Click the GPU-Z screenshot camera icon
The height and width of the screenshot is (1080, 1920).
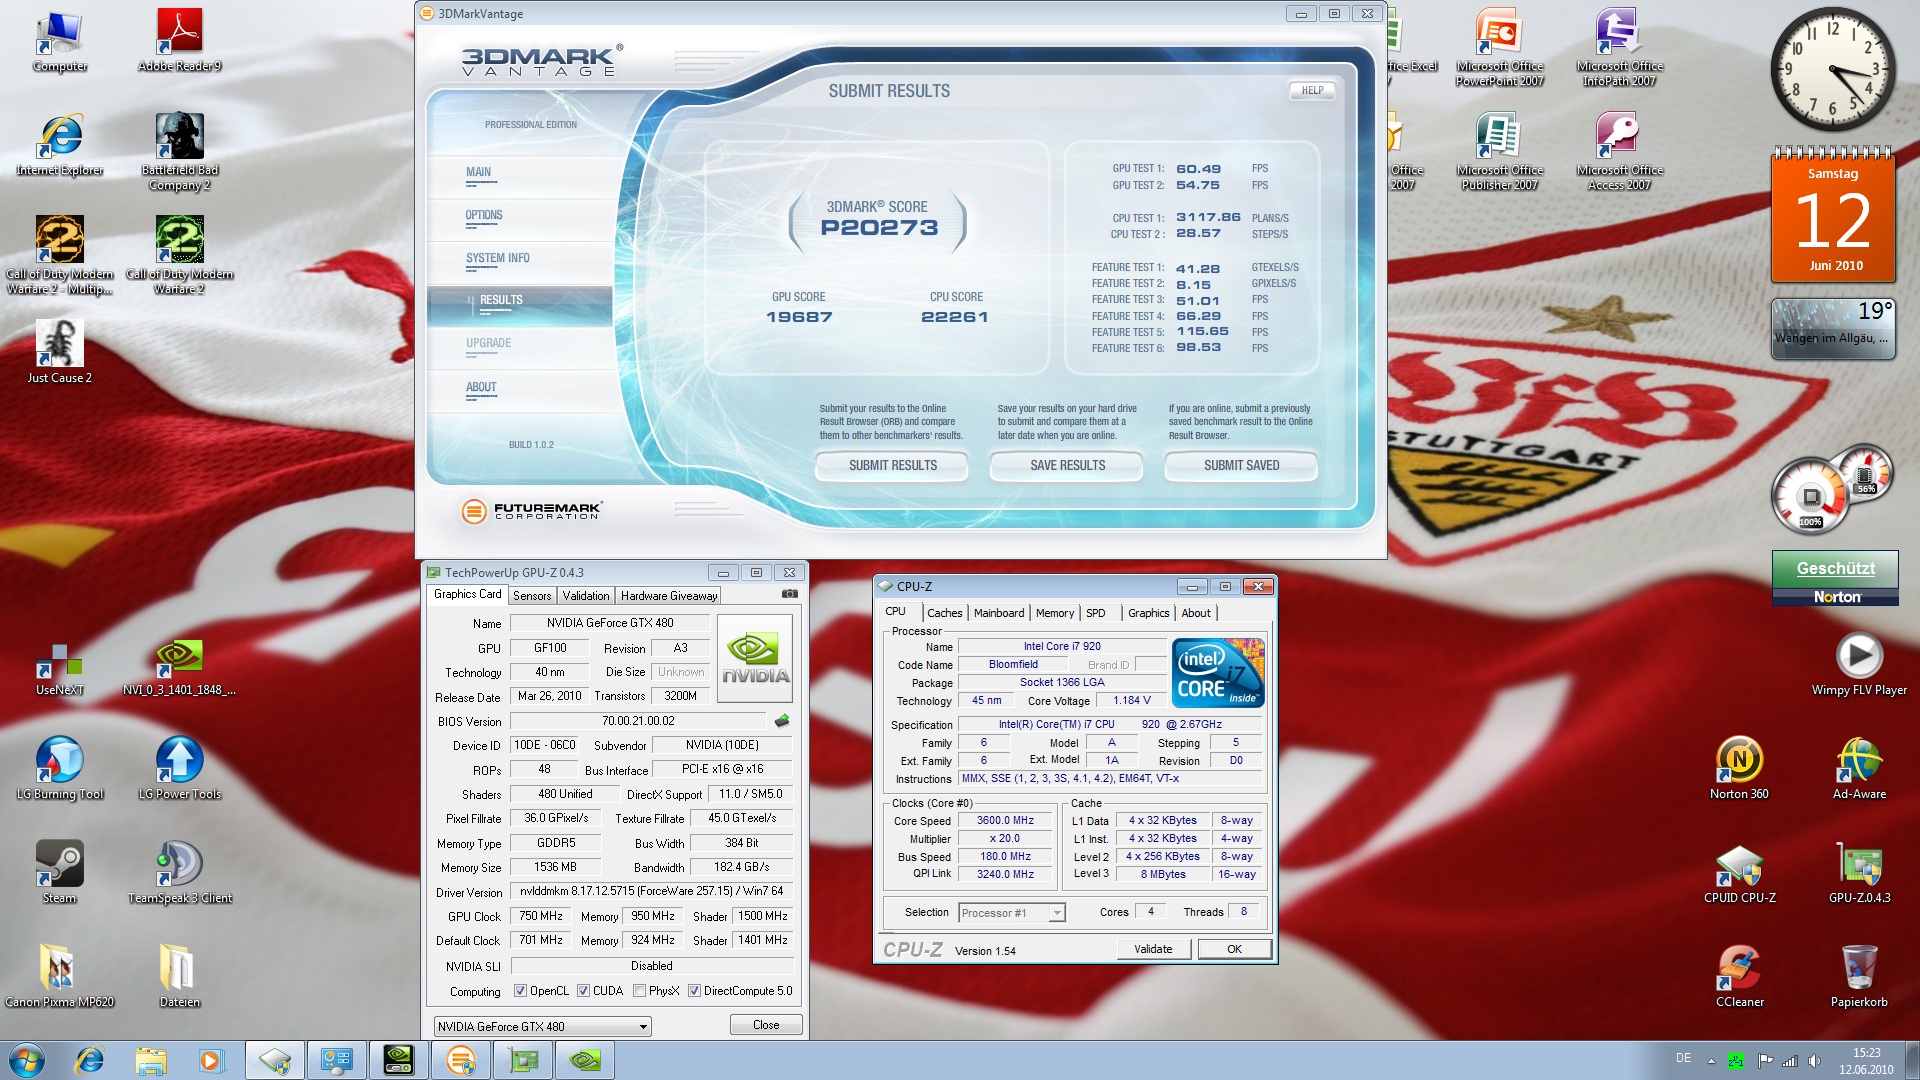(x=790, y=594)
